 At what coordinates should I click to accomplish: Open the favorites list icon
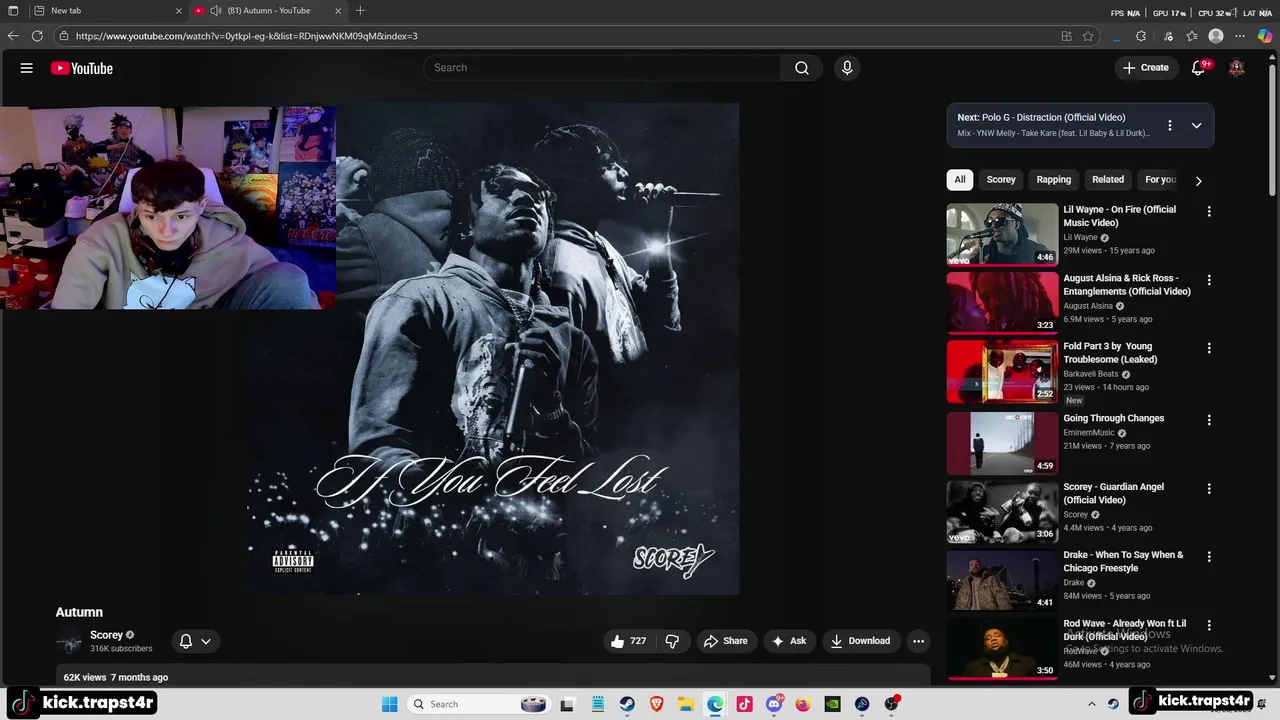tap(1192, 36)
